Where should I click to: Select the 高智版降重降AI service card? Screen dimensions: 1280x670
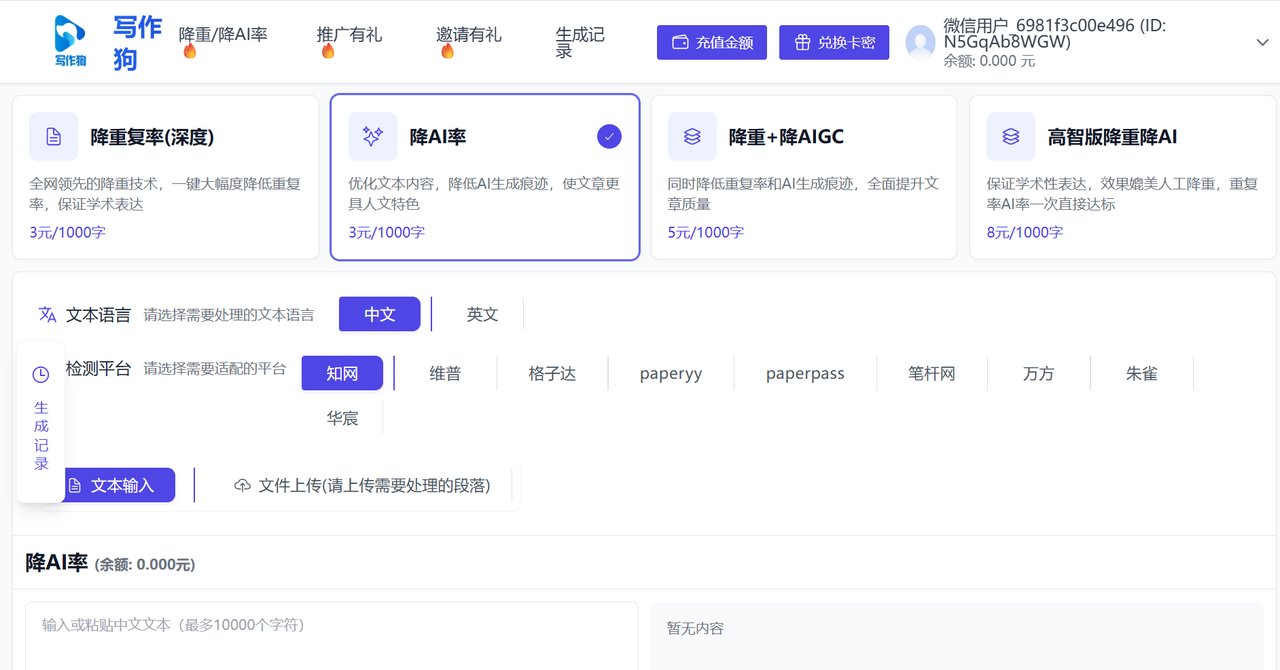(x=1123, y=177)
